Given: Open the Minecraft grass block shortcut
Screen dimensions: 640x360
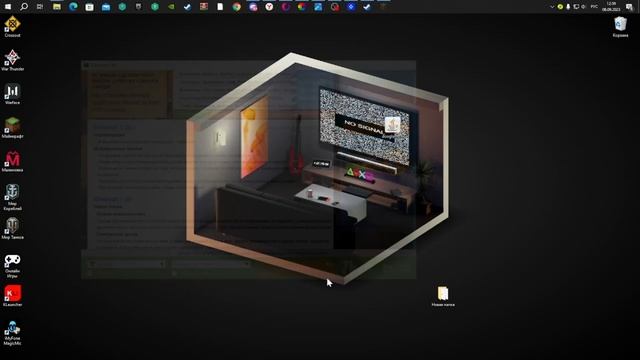Looking at the screenshot, I should 12,127.
